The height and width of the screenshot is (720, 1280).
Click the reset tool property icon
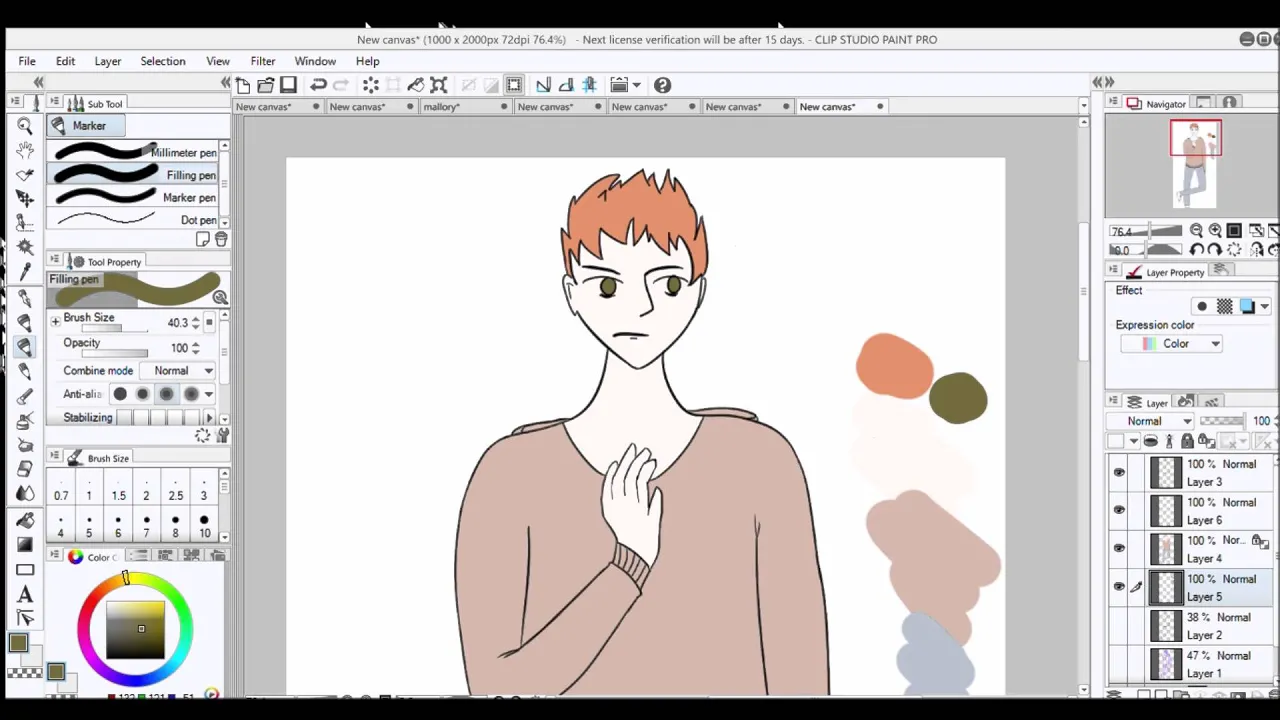(x=203, y=436)
